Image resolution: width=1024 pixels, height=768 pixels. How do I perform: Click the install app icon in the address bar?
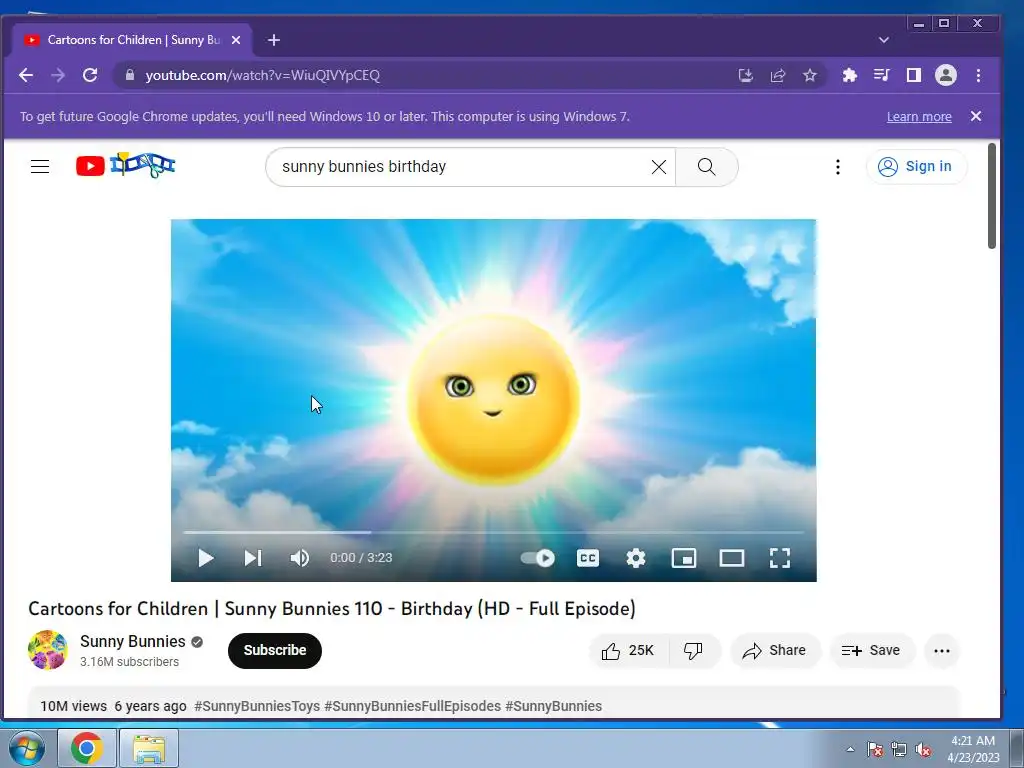click(746, 75)
